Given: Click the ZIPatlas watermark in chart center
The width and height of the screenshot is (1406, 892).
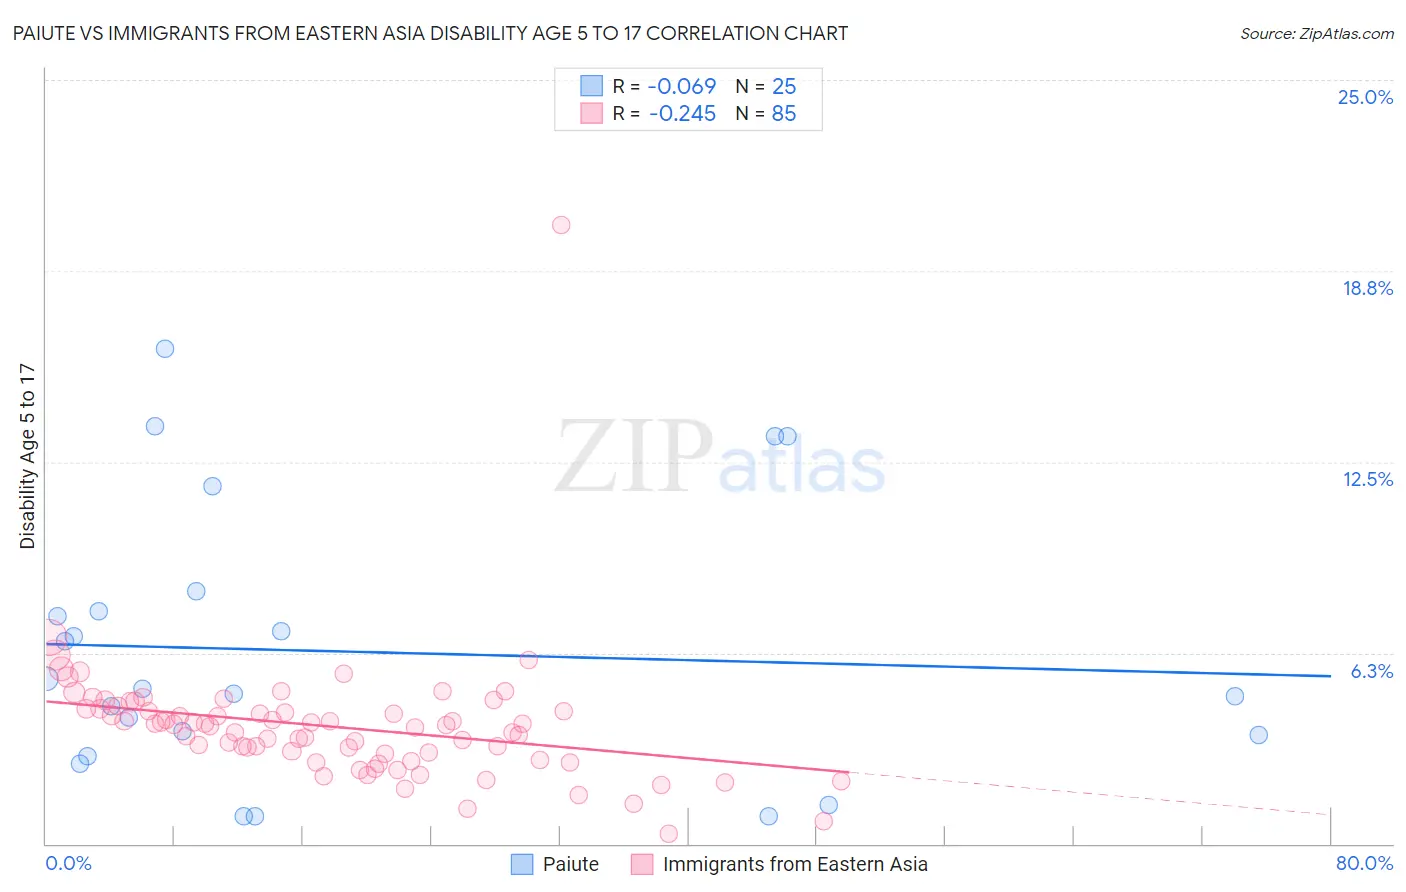Looking at the screenshot, I should [720, 457].
